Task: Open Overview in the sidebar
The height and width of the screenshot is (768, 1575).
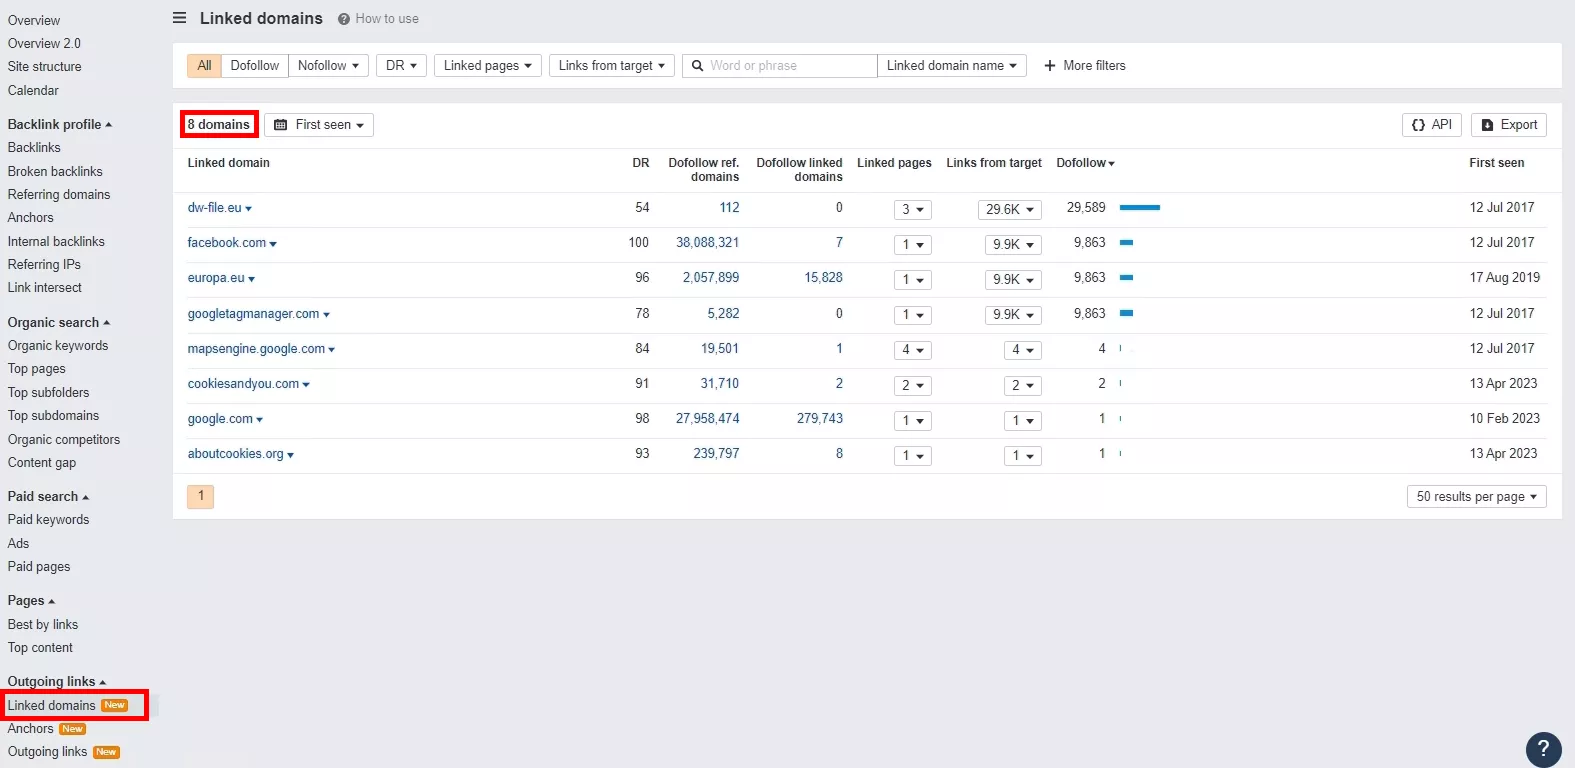Action: coord(34,20)
